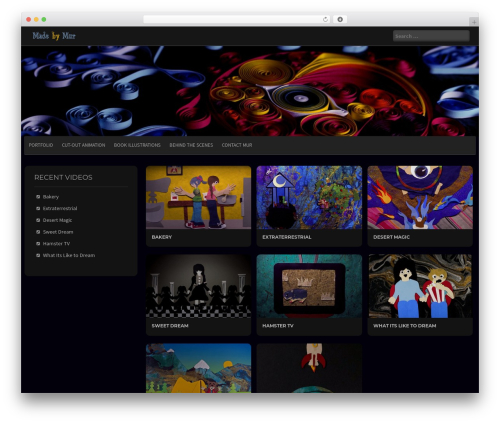
Task: Click the Made by Mur site logo
Action: coord(54,36)
